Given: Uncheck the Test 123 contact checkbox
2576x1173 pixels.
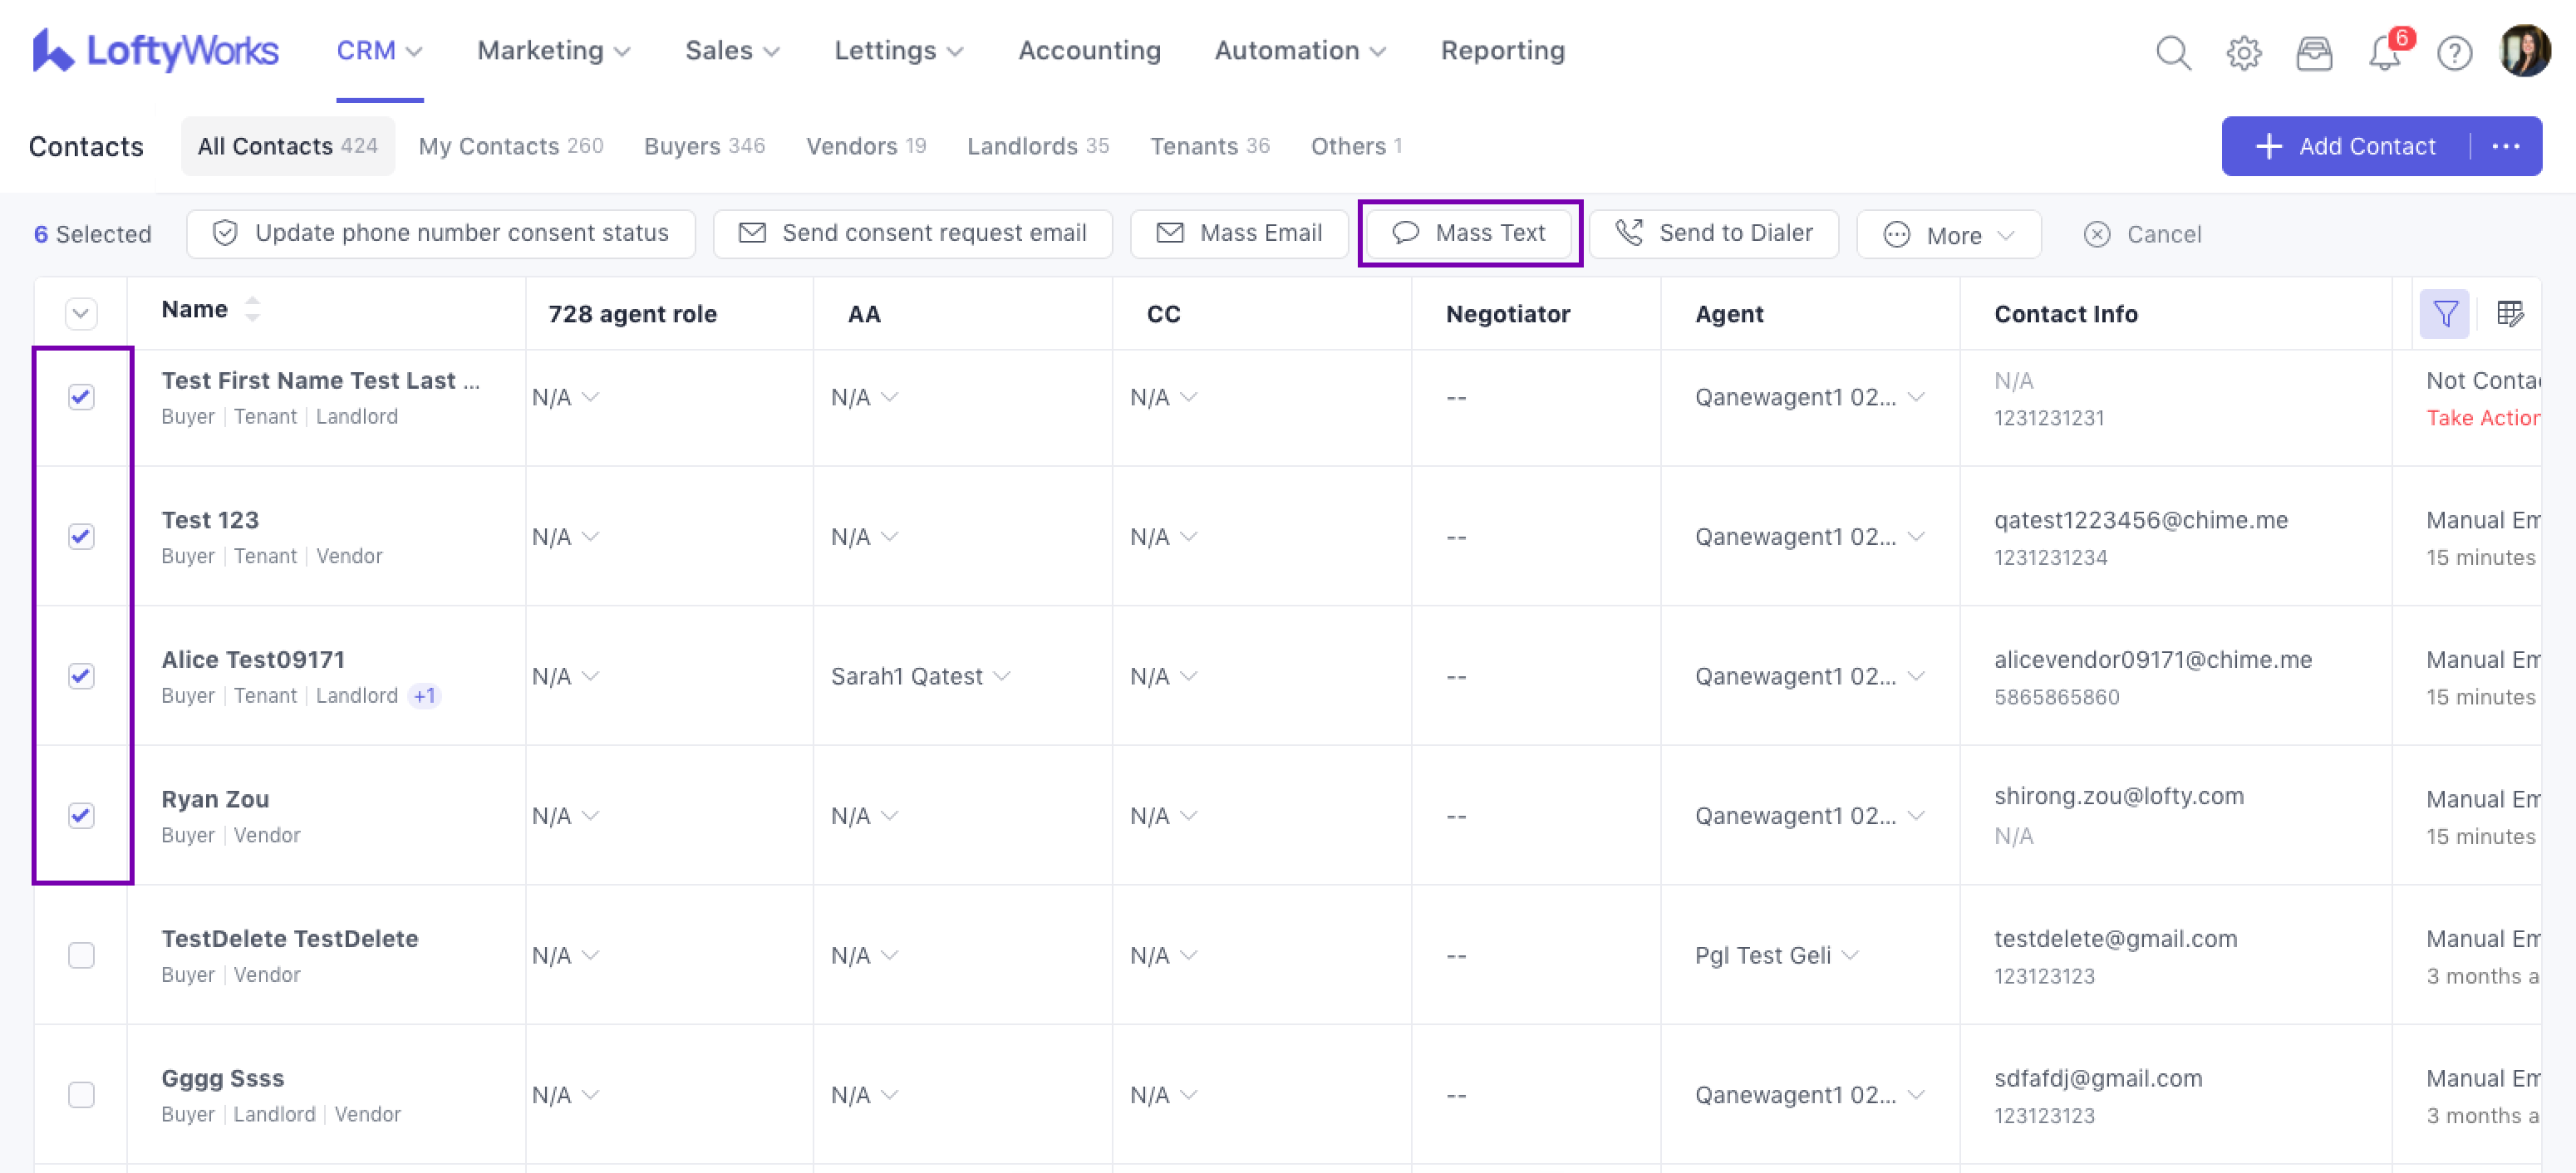Looking at the screenshot, I should tap(81, 536).
